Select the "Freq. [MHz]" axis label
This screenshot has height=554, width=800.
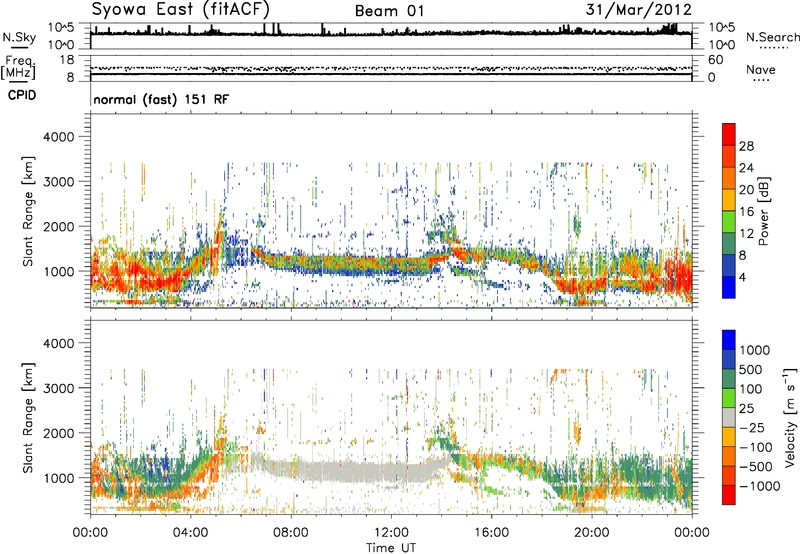click(18, 68)
